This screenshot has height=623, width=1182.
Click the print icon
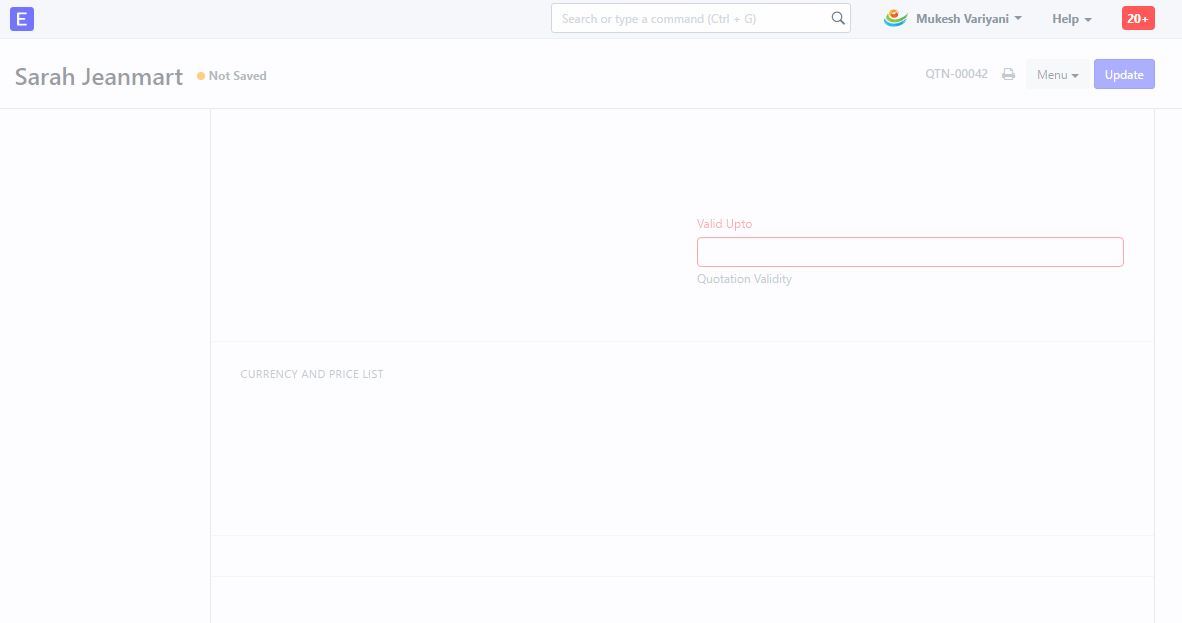pyautogui.click(x=1008, y=74)
